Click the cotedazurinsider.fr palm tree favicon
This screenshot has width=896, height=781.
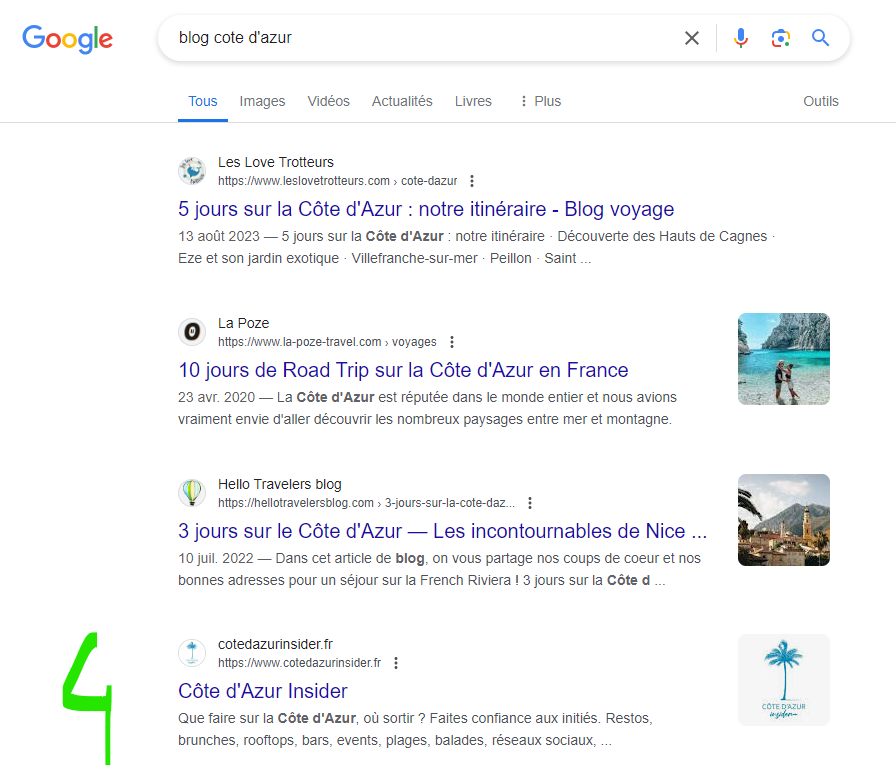[x=192, y=653]
